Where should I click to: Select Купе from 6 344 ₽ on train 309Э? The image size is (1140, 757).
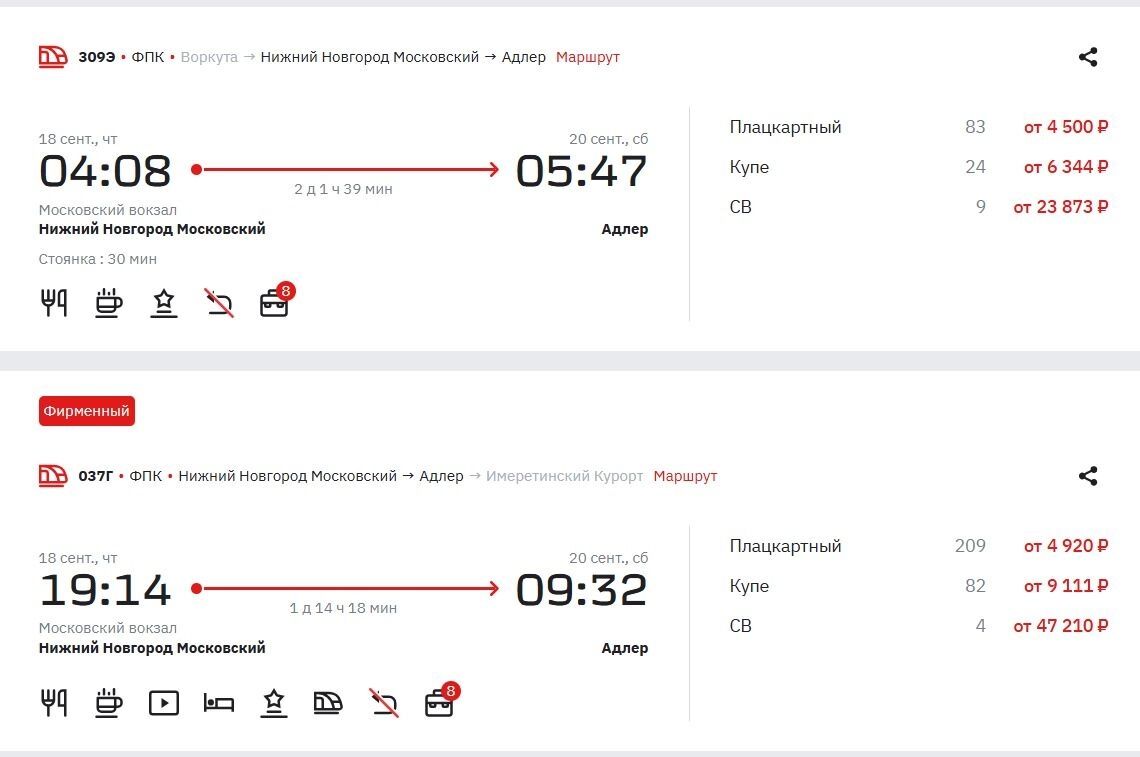click(1065, 167)
